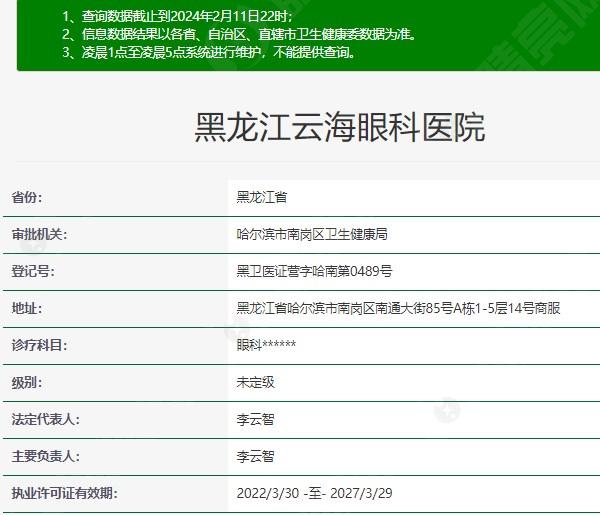600x515 pixels.
Task: Select value 哈尔滨市南岗区卫生健康局
Action: pyautogui.click(x=312, y=234)
